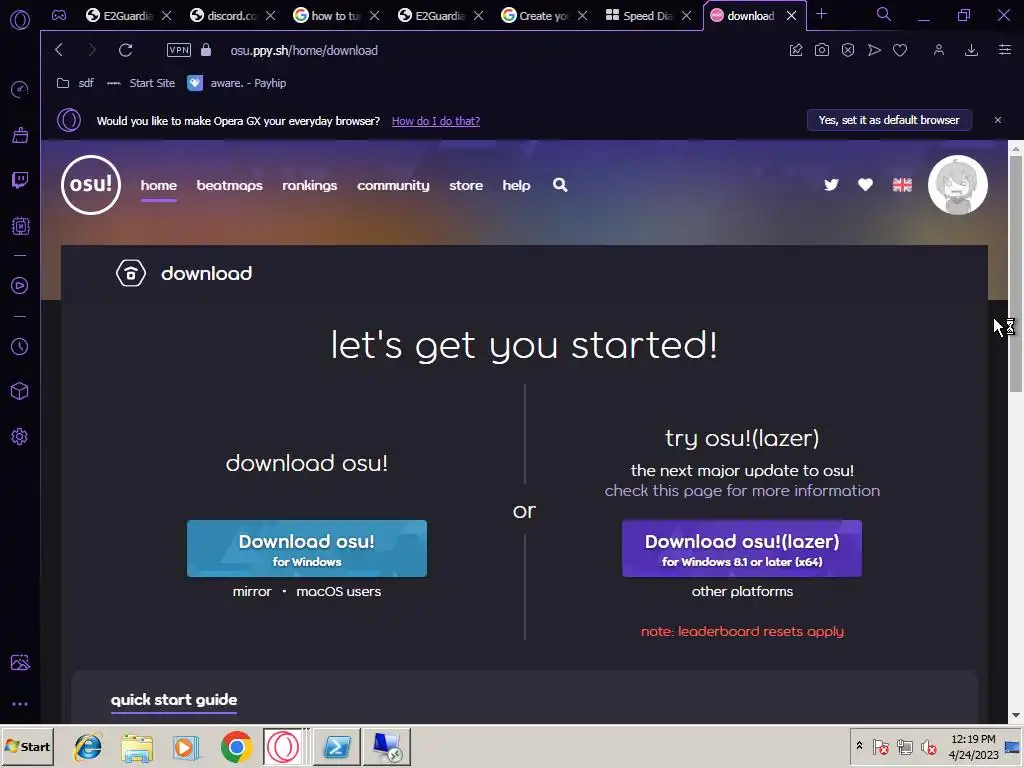Image resolution: width=1024 pixels, height=768 pixels.
Task: Open GX Corner gamepad icon
Action: pos(59,15)
